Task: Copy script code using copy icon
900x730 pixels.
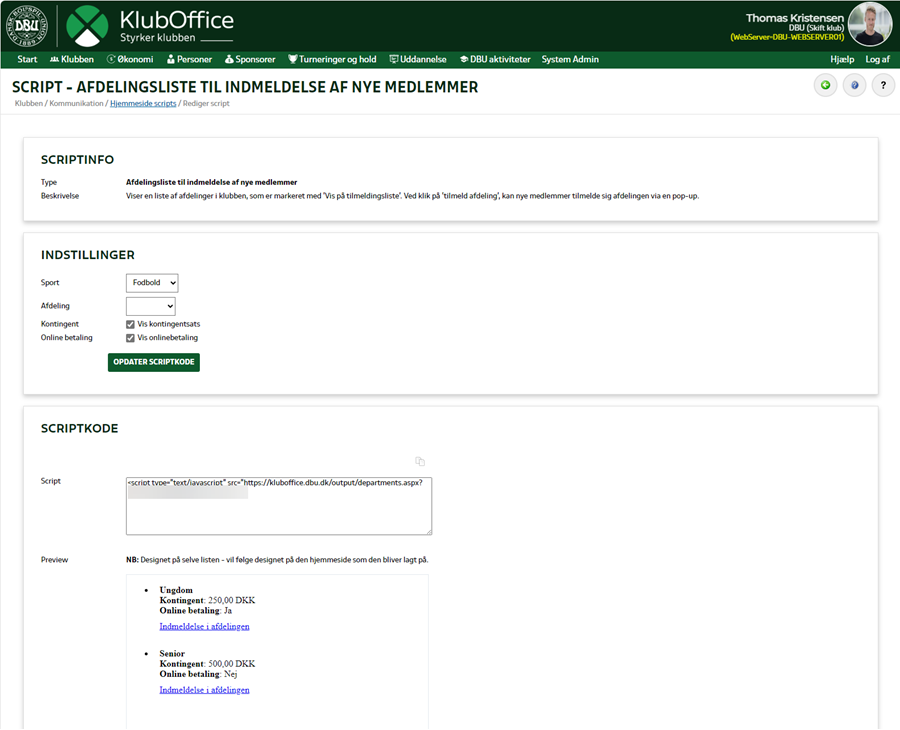Action: click(420, 461)
